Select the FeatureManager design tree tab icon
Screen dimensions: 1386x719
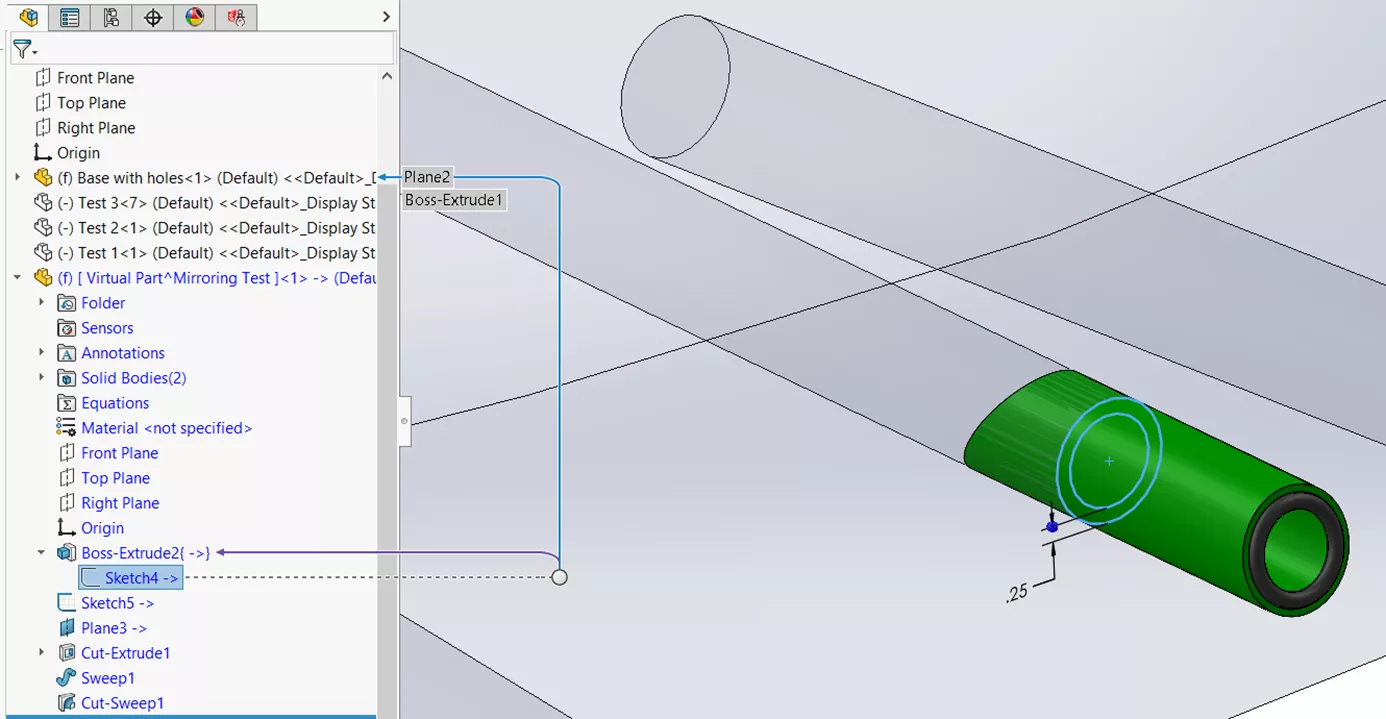tap(27, 17)
